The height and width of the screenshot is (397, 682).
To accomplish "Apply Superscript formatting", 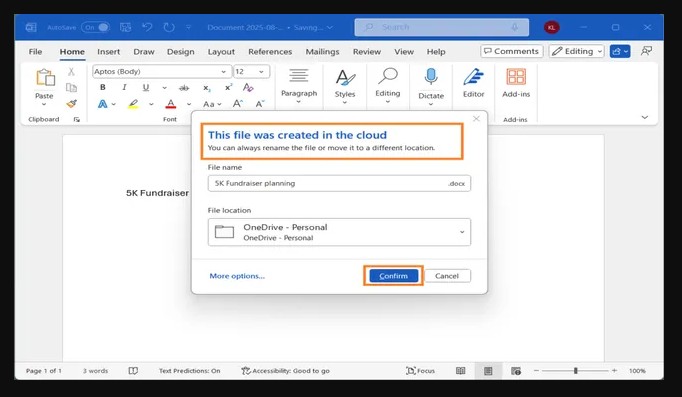I will pos(228,87).
